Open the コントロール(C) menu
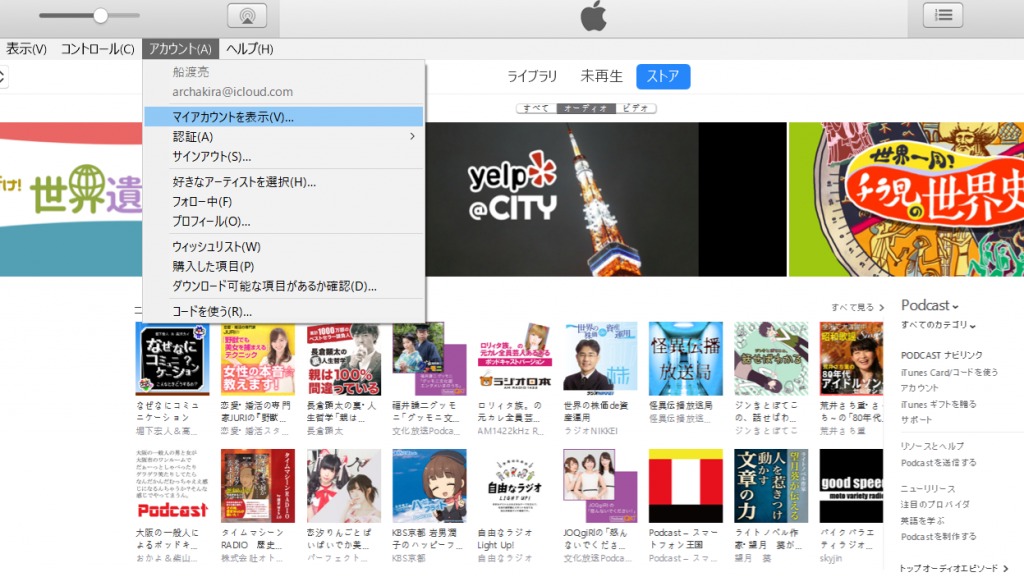The width and height of the screenshot is (1024, 577). tap(97, 49)
